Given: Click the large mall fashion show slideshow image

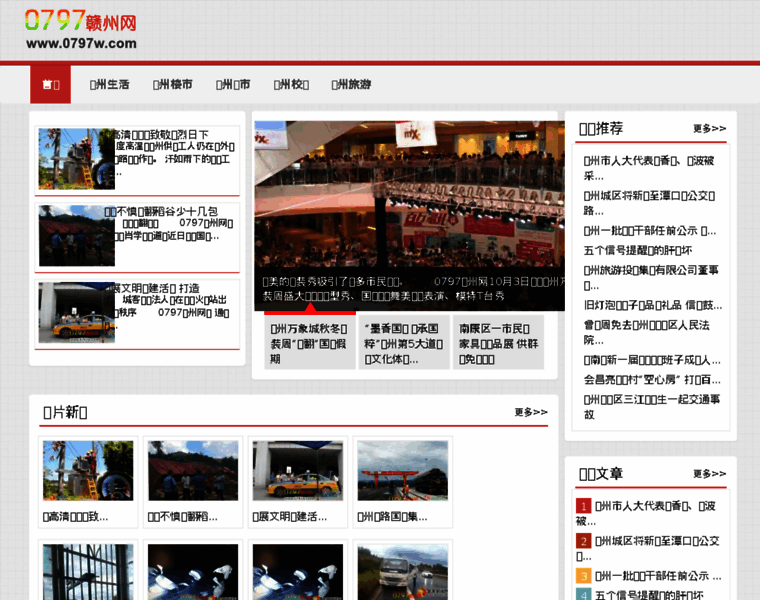Looking at the screenshot, I should [x=410, y=216].
